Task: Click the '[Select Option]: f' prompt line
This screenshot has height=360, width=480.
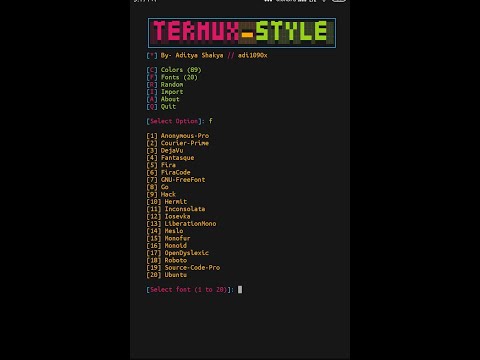Action: coord(179,121)
